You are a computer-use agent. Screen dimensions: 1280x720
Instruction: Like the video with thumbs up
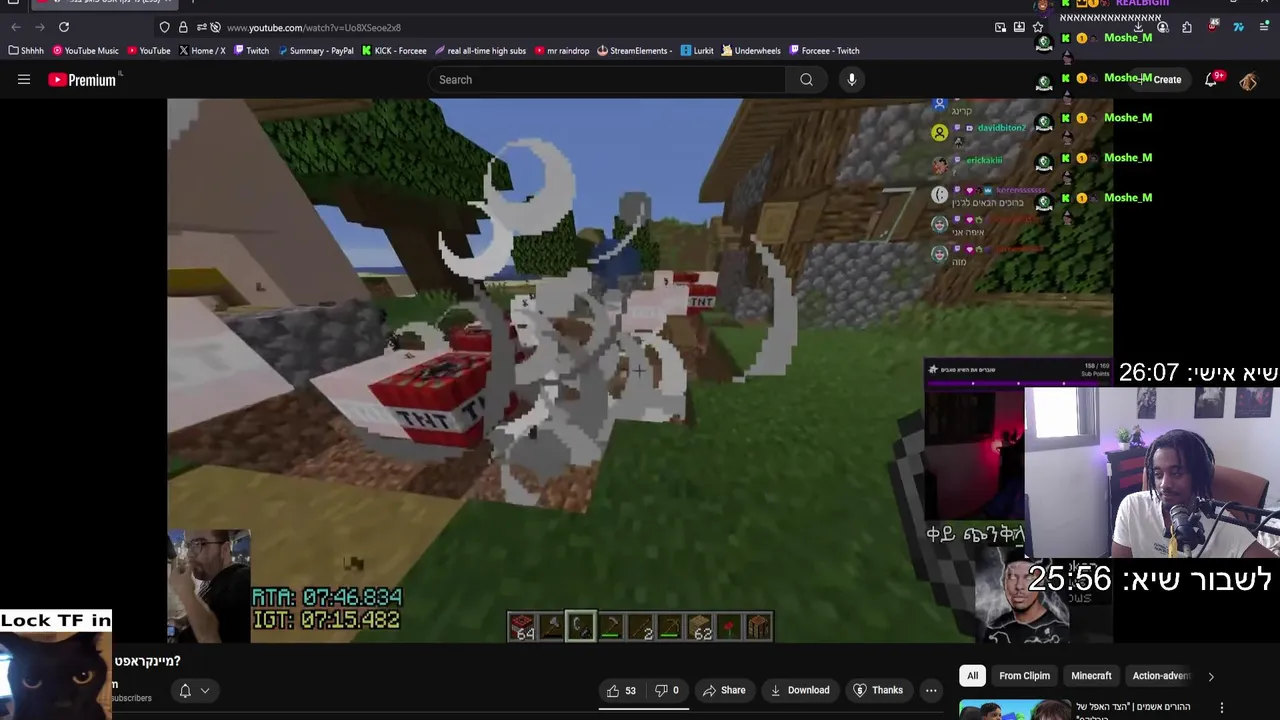pyautogui.click(x=621, y=690)
